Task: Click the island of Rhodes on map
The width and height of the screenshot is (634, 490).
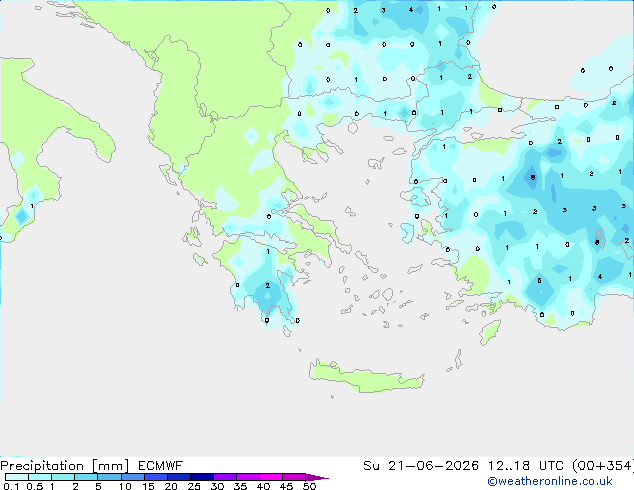Action: coord(490,332)
